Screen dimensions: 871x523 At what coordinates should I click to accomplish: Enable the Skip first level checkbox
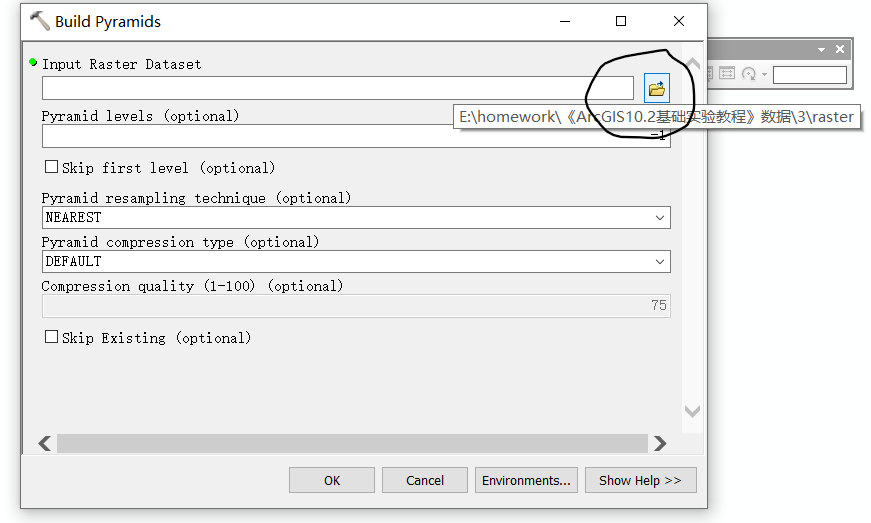coord(51,167)
